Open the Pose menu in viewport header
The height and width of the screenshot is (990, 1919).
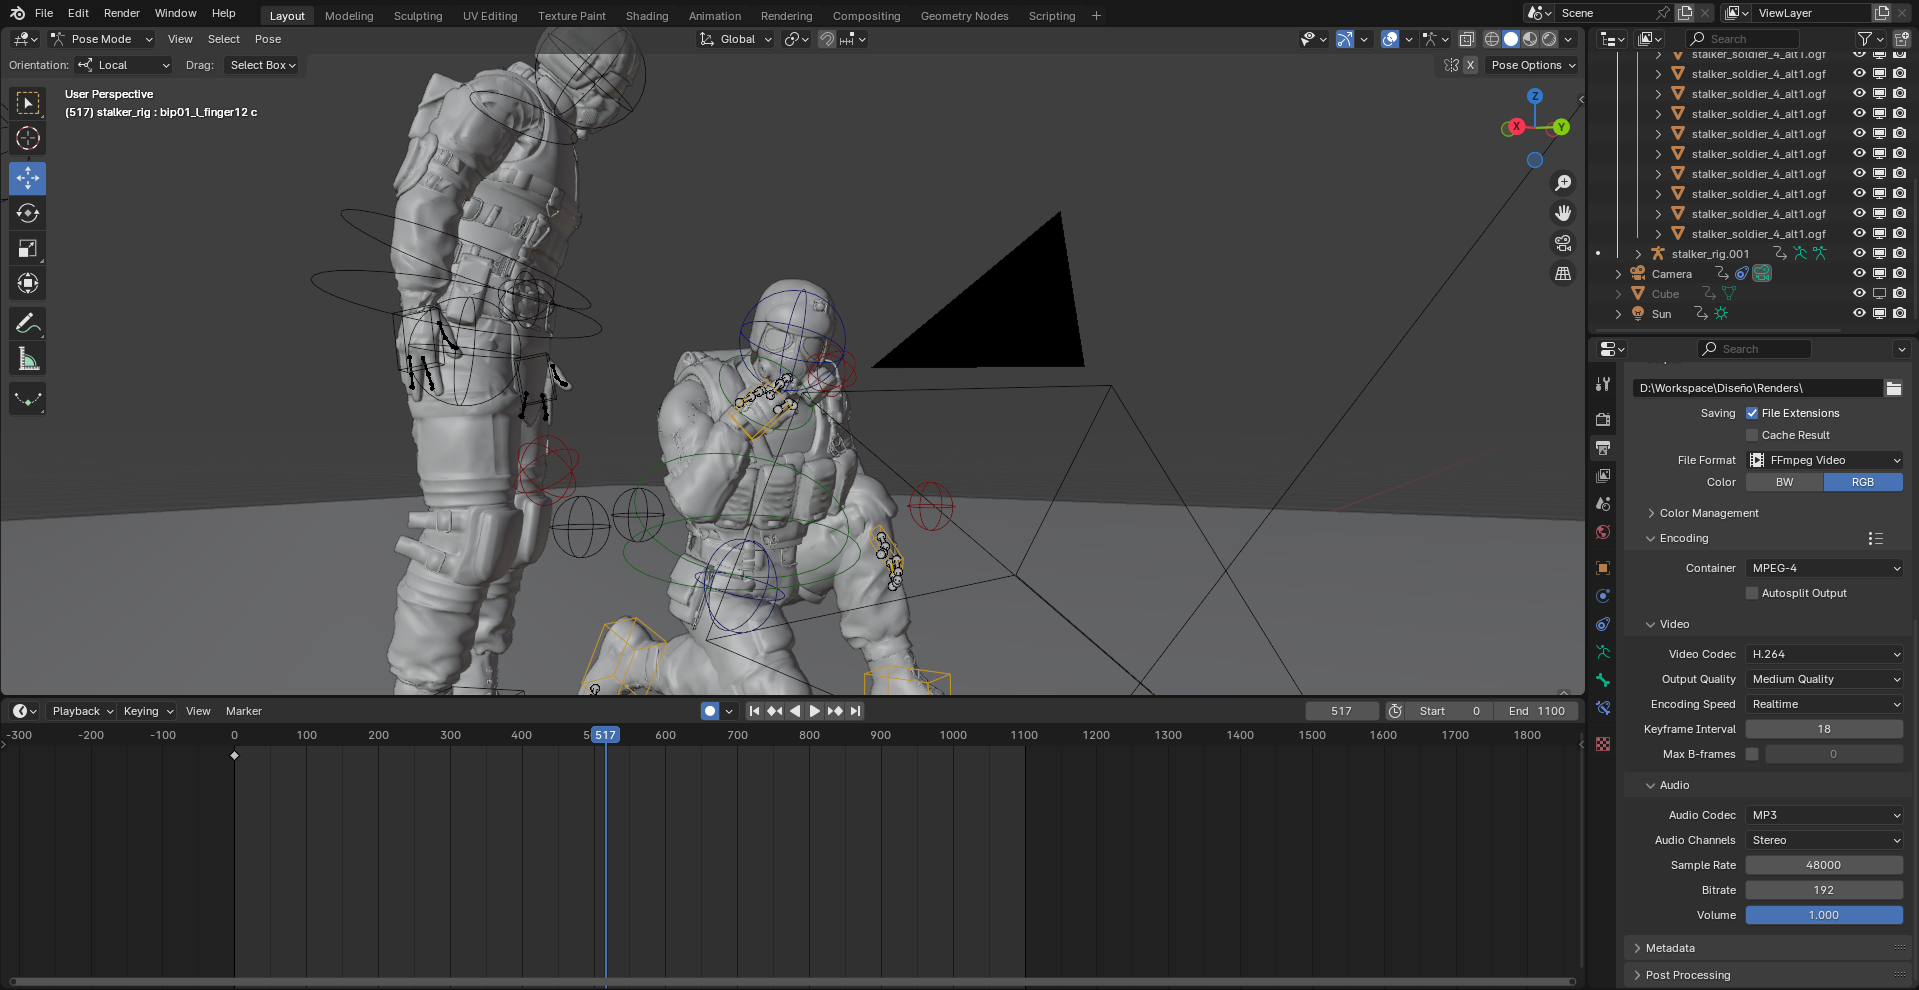pyautogui.click(x=268, y=39)
